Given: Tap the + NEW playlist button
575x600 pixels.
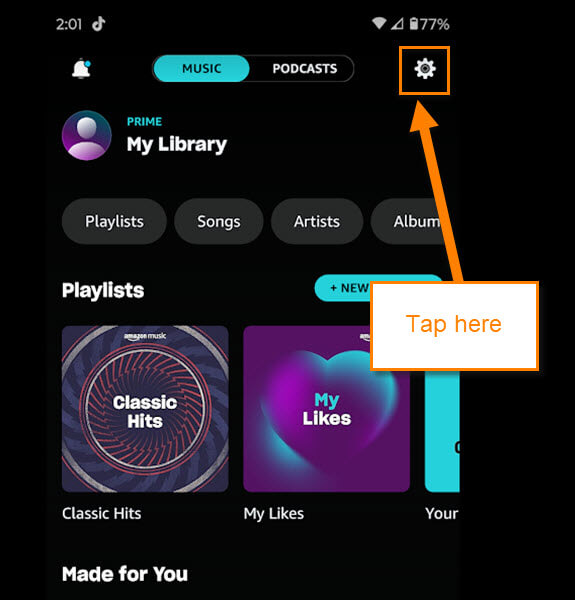Looking at the screenshot, I should [343, 288].
